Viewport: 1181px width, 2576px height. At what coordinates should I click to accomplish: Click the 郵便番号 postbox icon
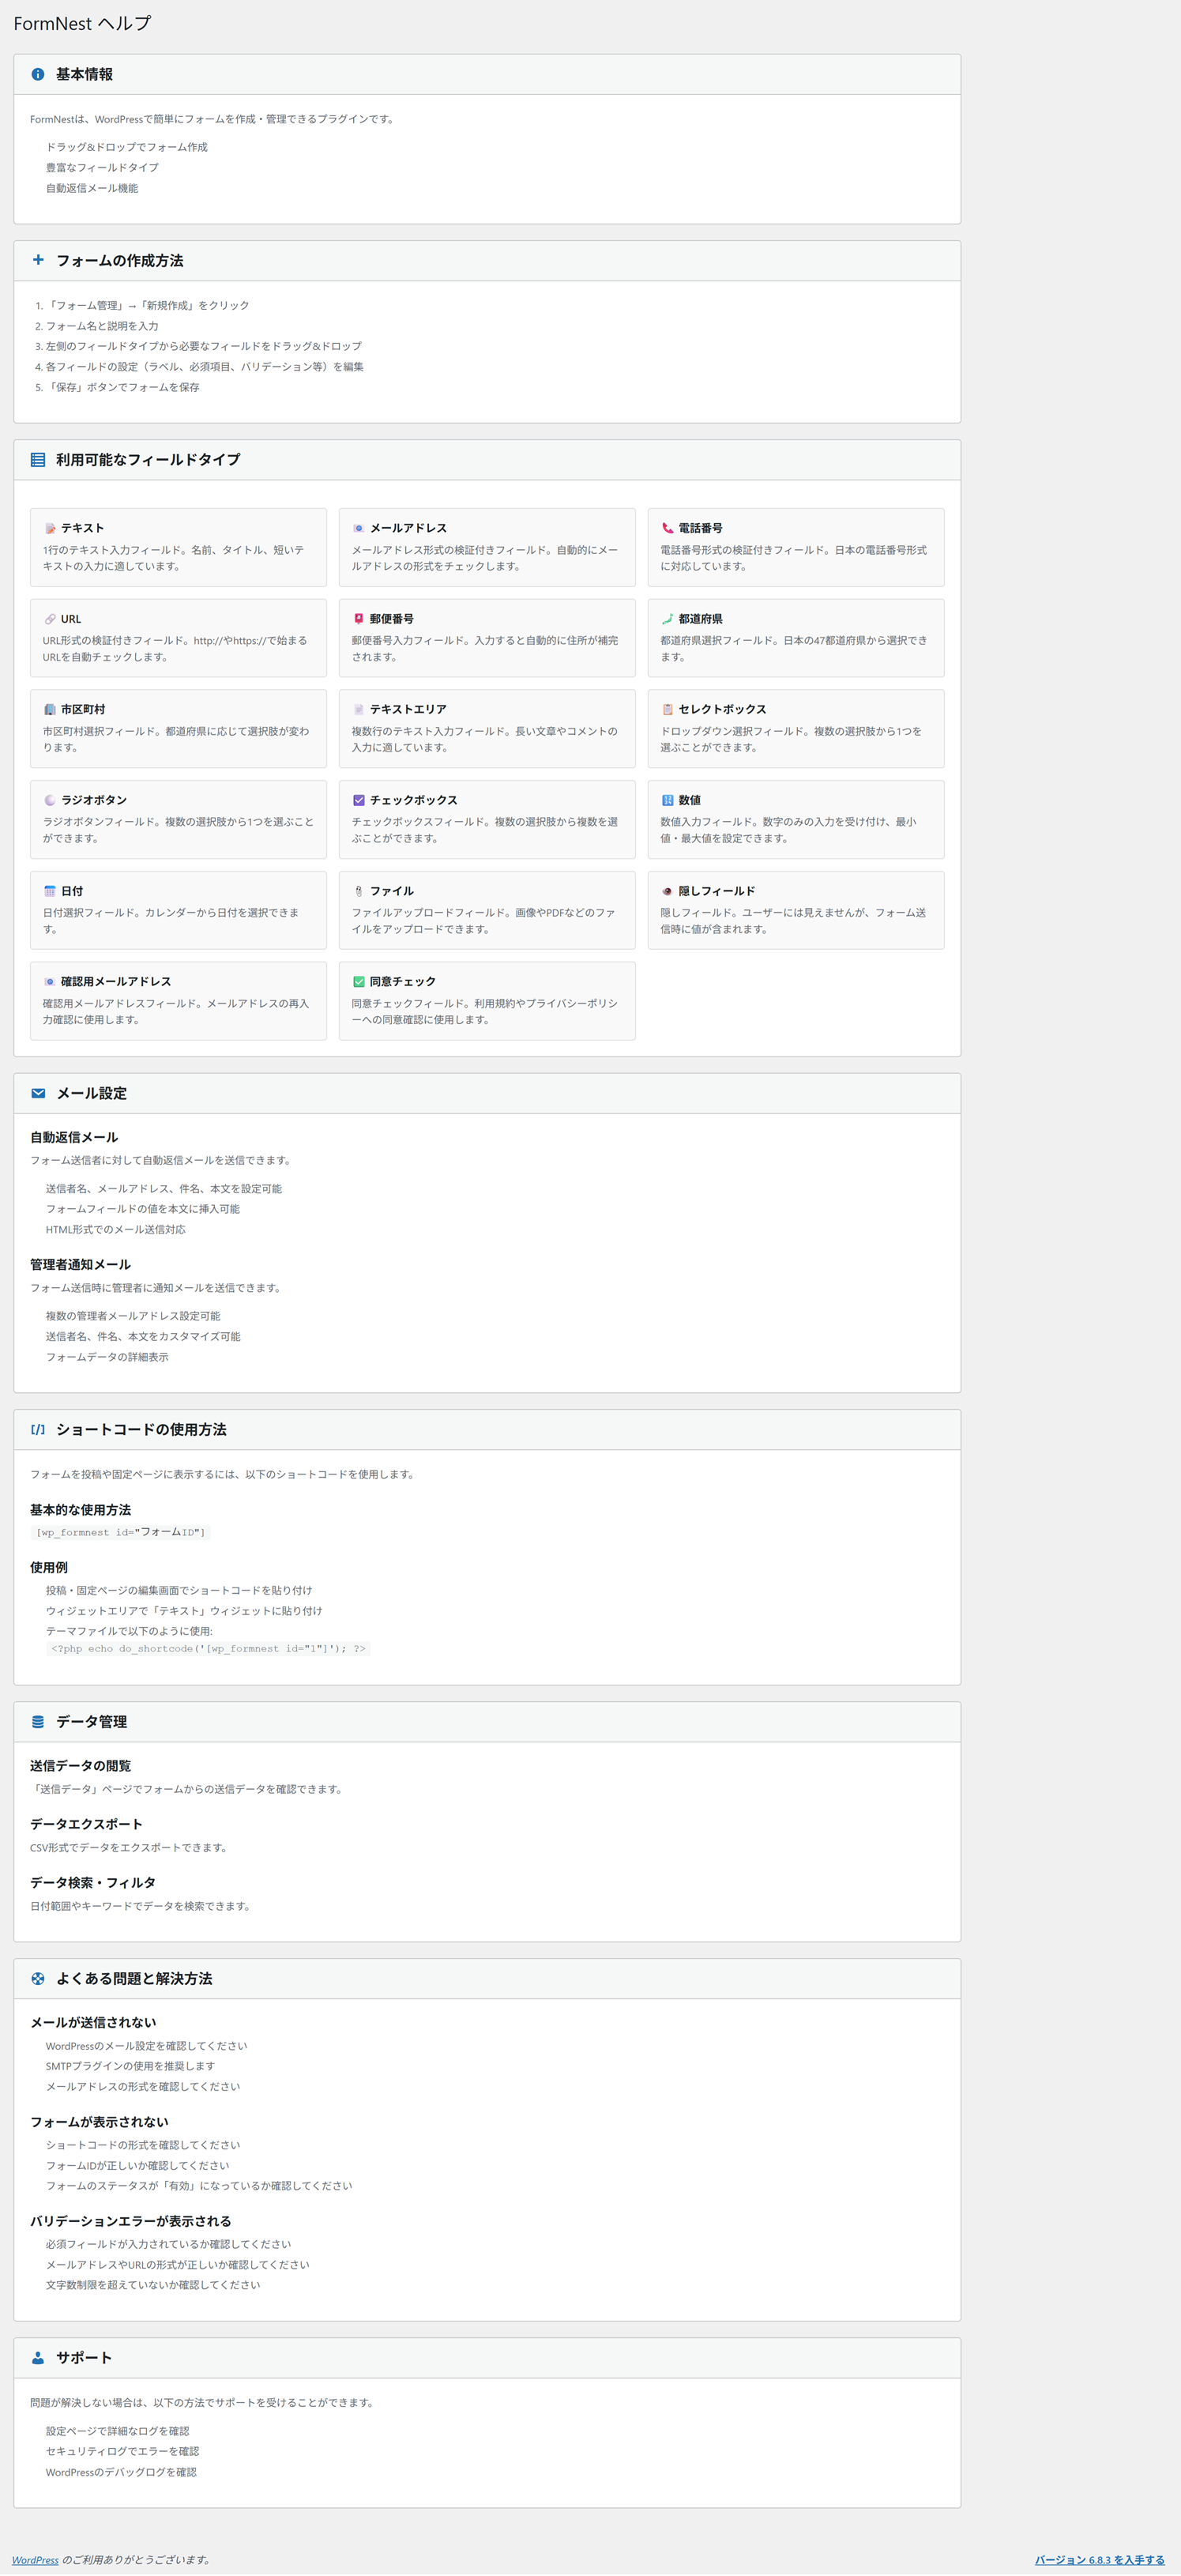(x=359, y=619)
